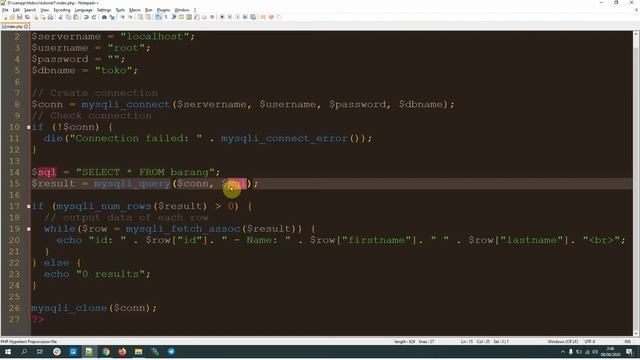This screenshot has width=640, height=360.
Task: Close the index.php tab with its X
Action: pos(26,27)
